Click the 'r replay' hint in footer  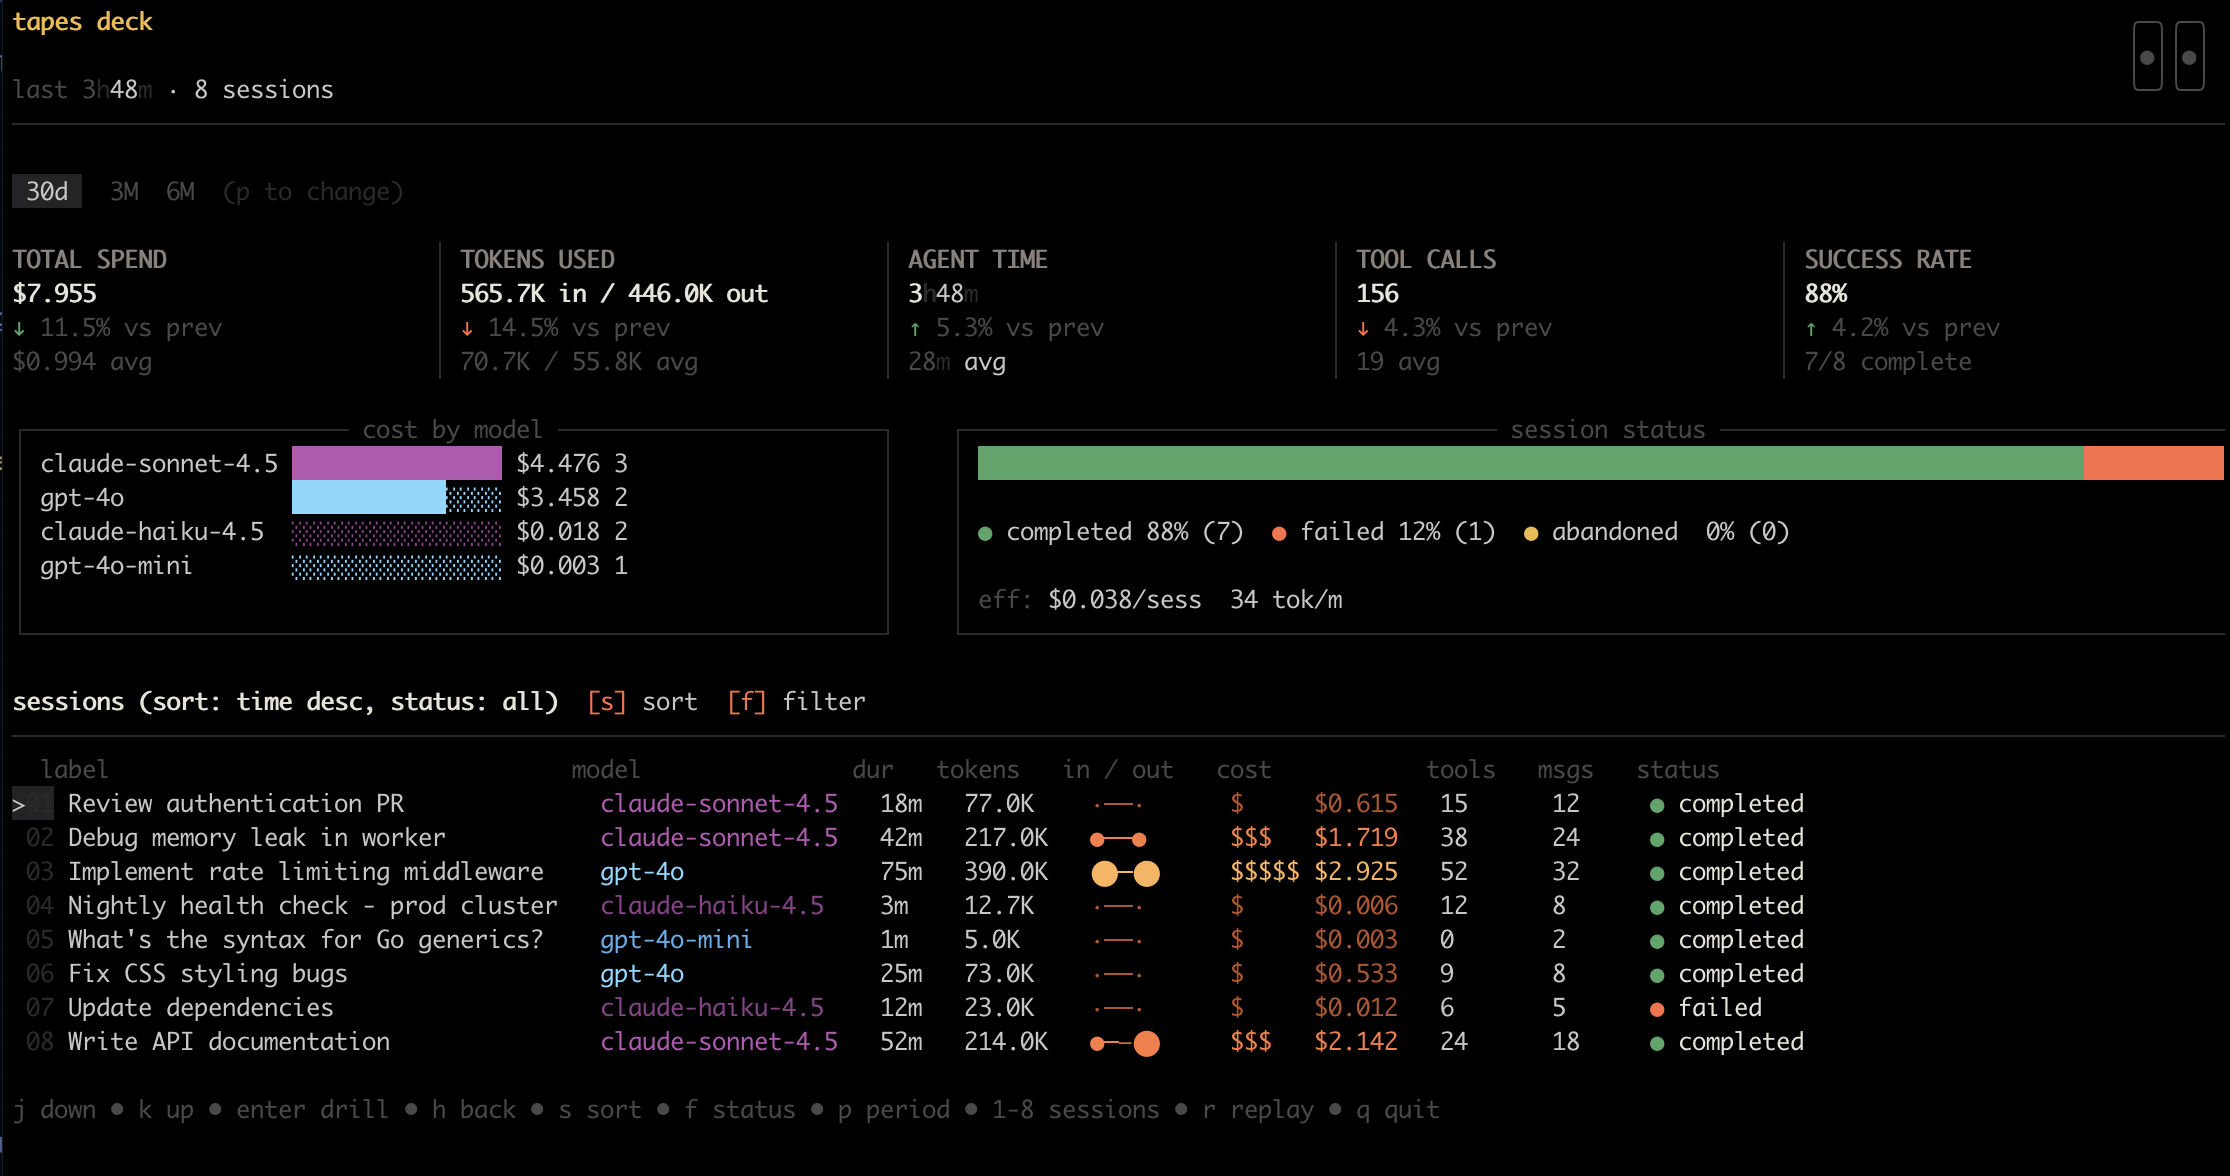(x=1258, y=1109)
